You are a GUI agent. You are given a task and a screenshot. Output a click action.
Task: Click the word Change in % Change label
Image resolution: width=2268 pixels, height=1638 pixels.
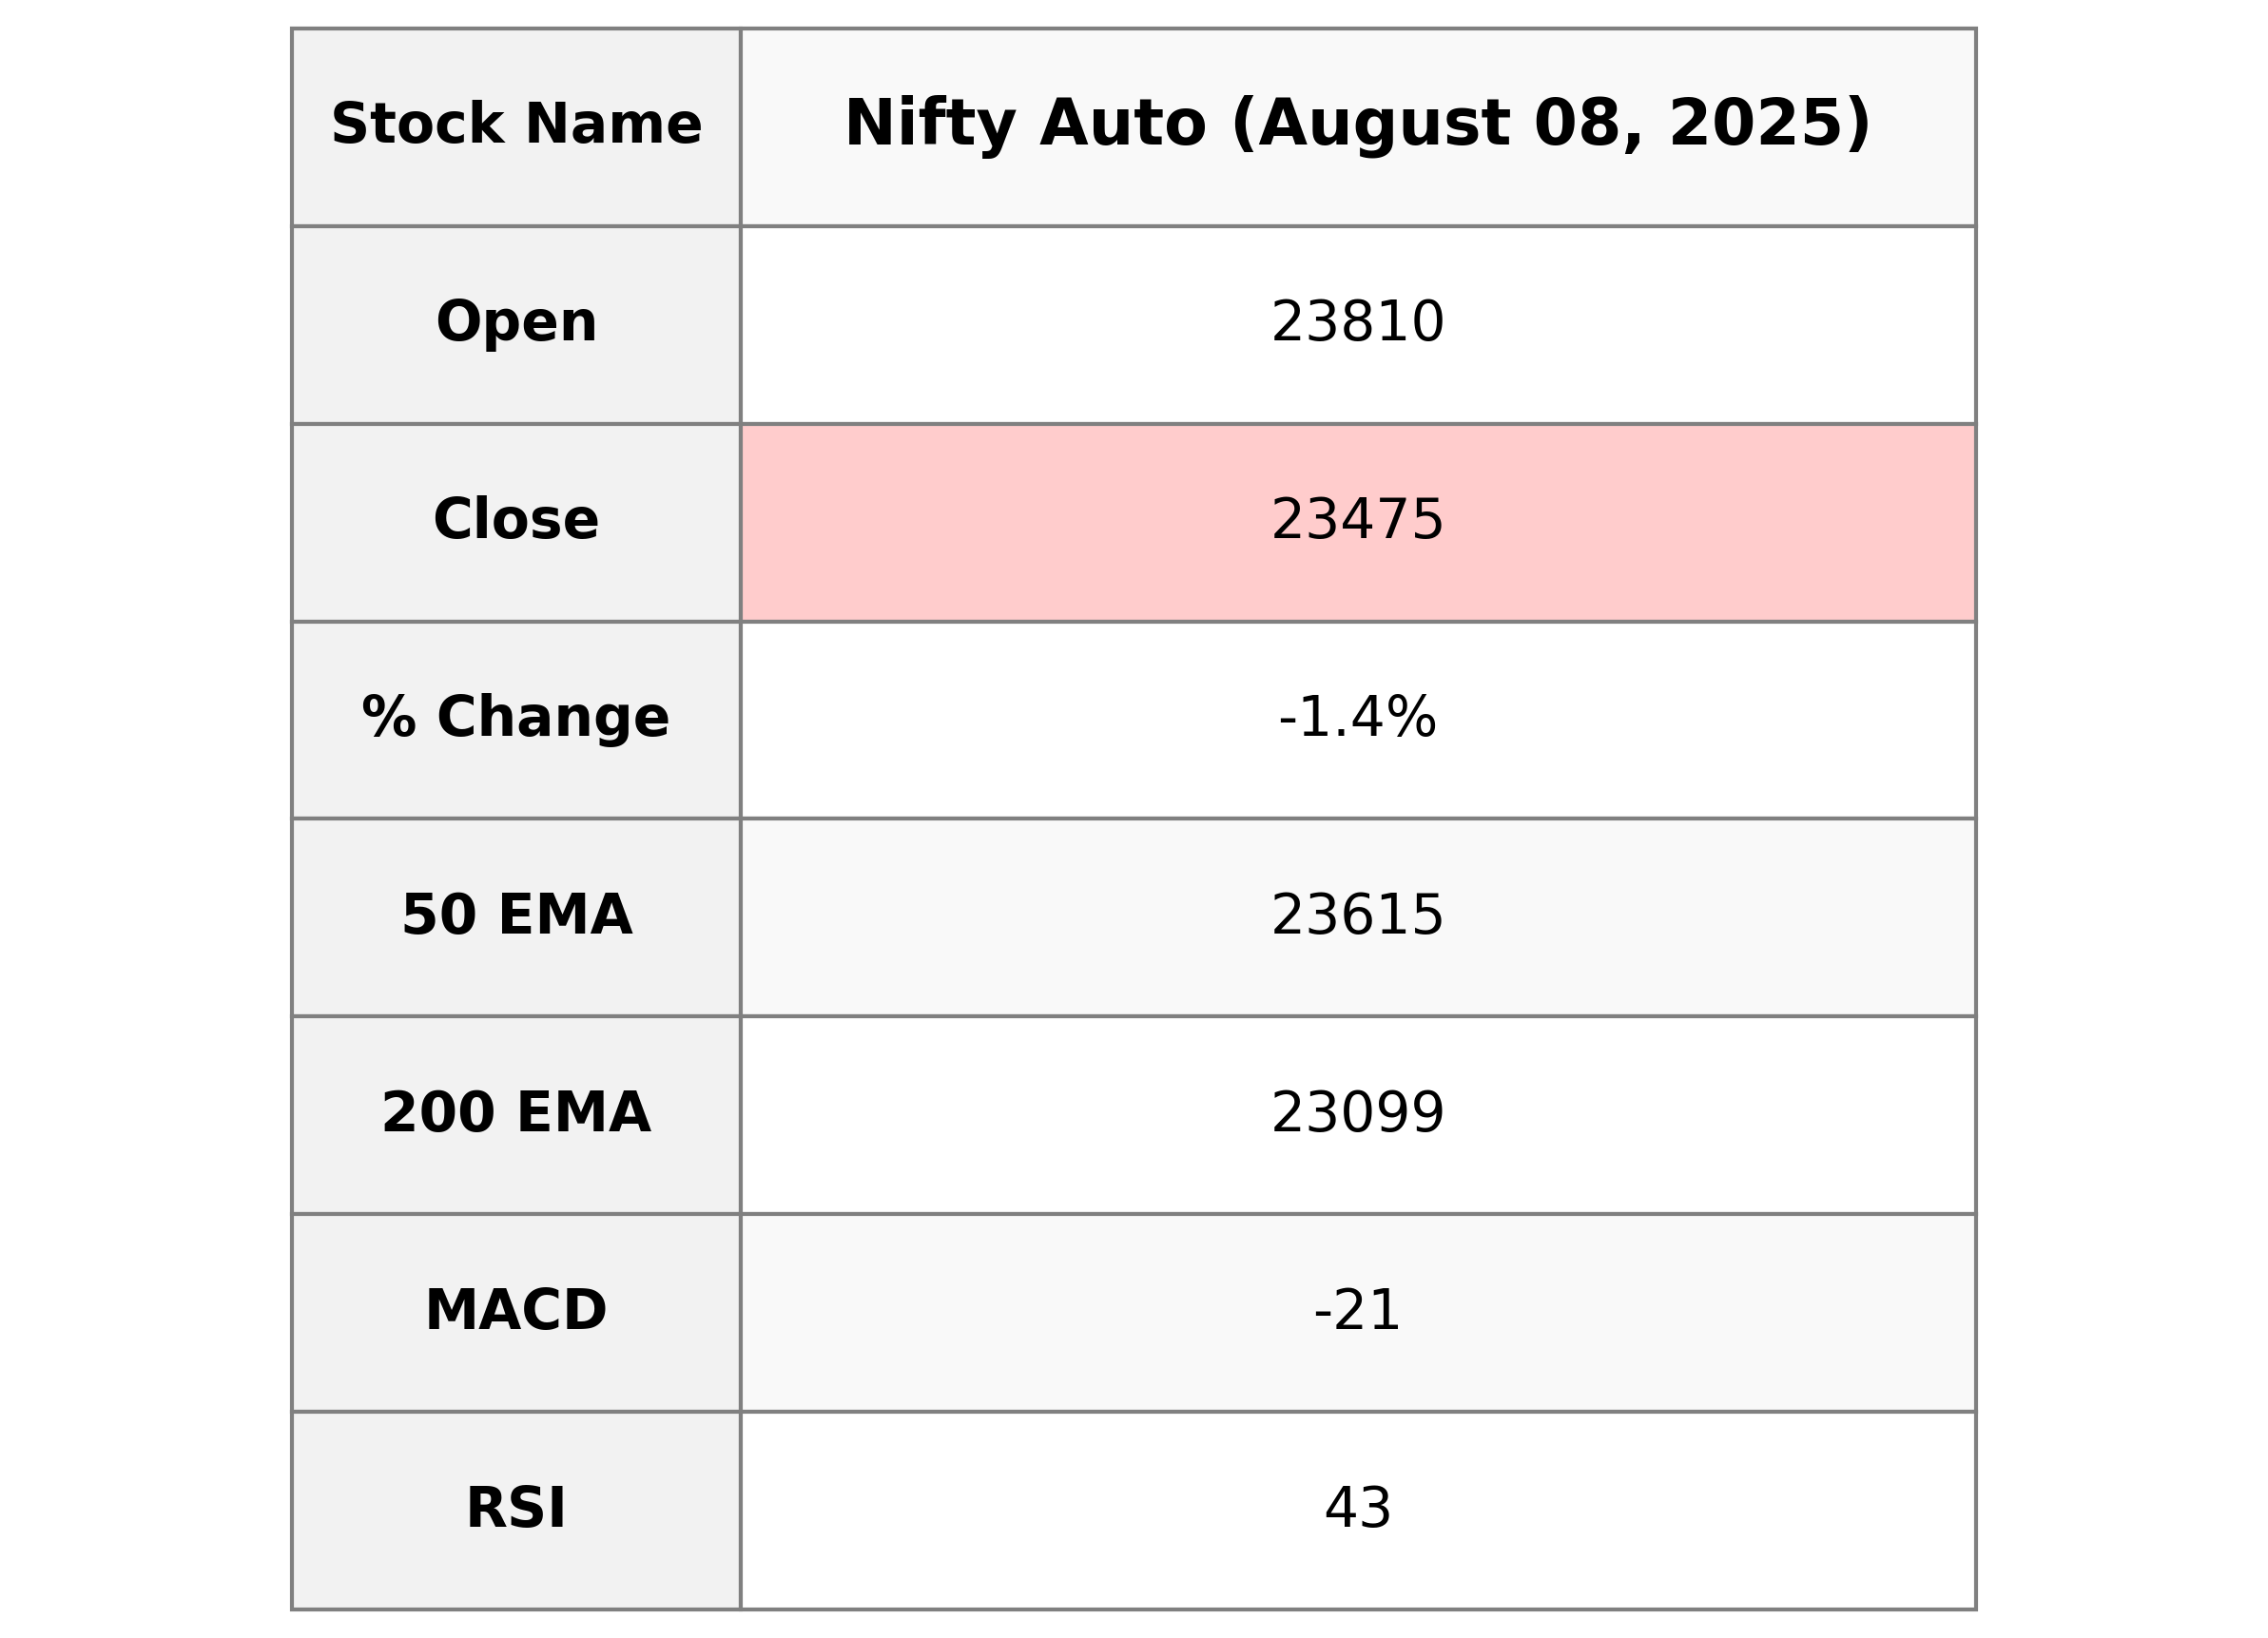click(x=552, y=719)
